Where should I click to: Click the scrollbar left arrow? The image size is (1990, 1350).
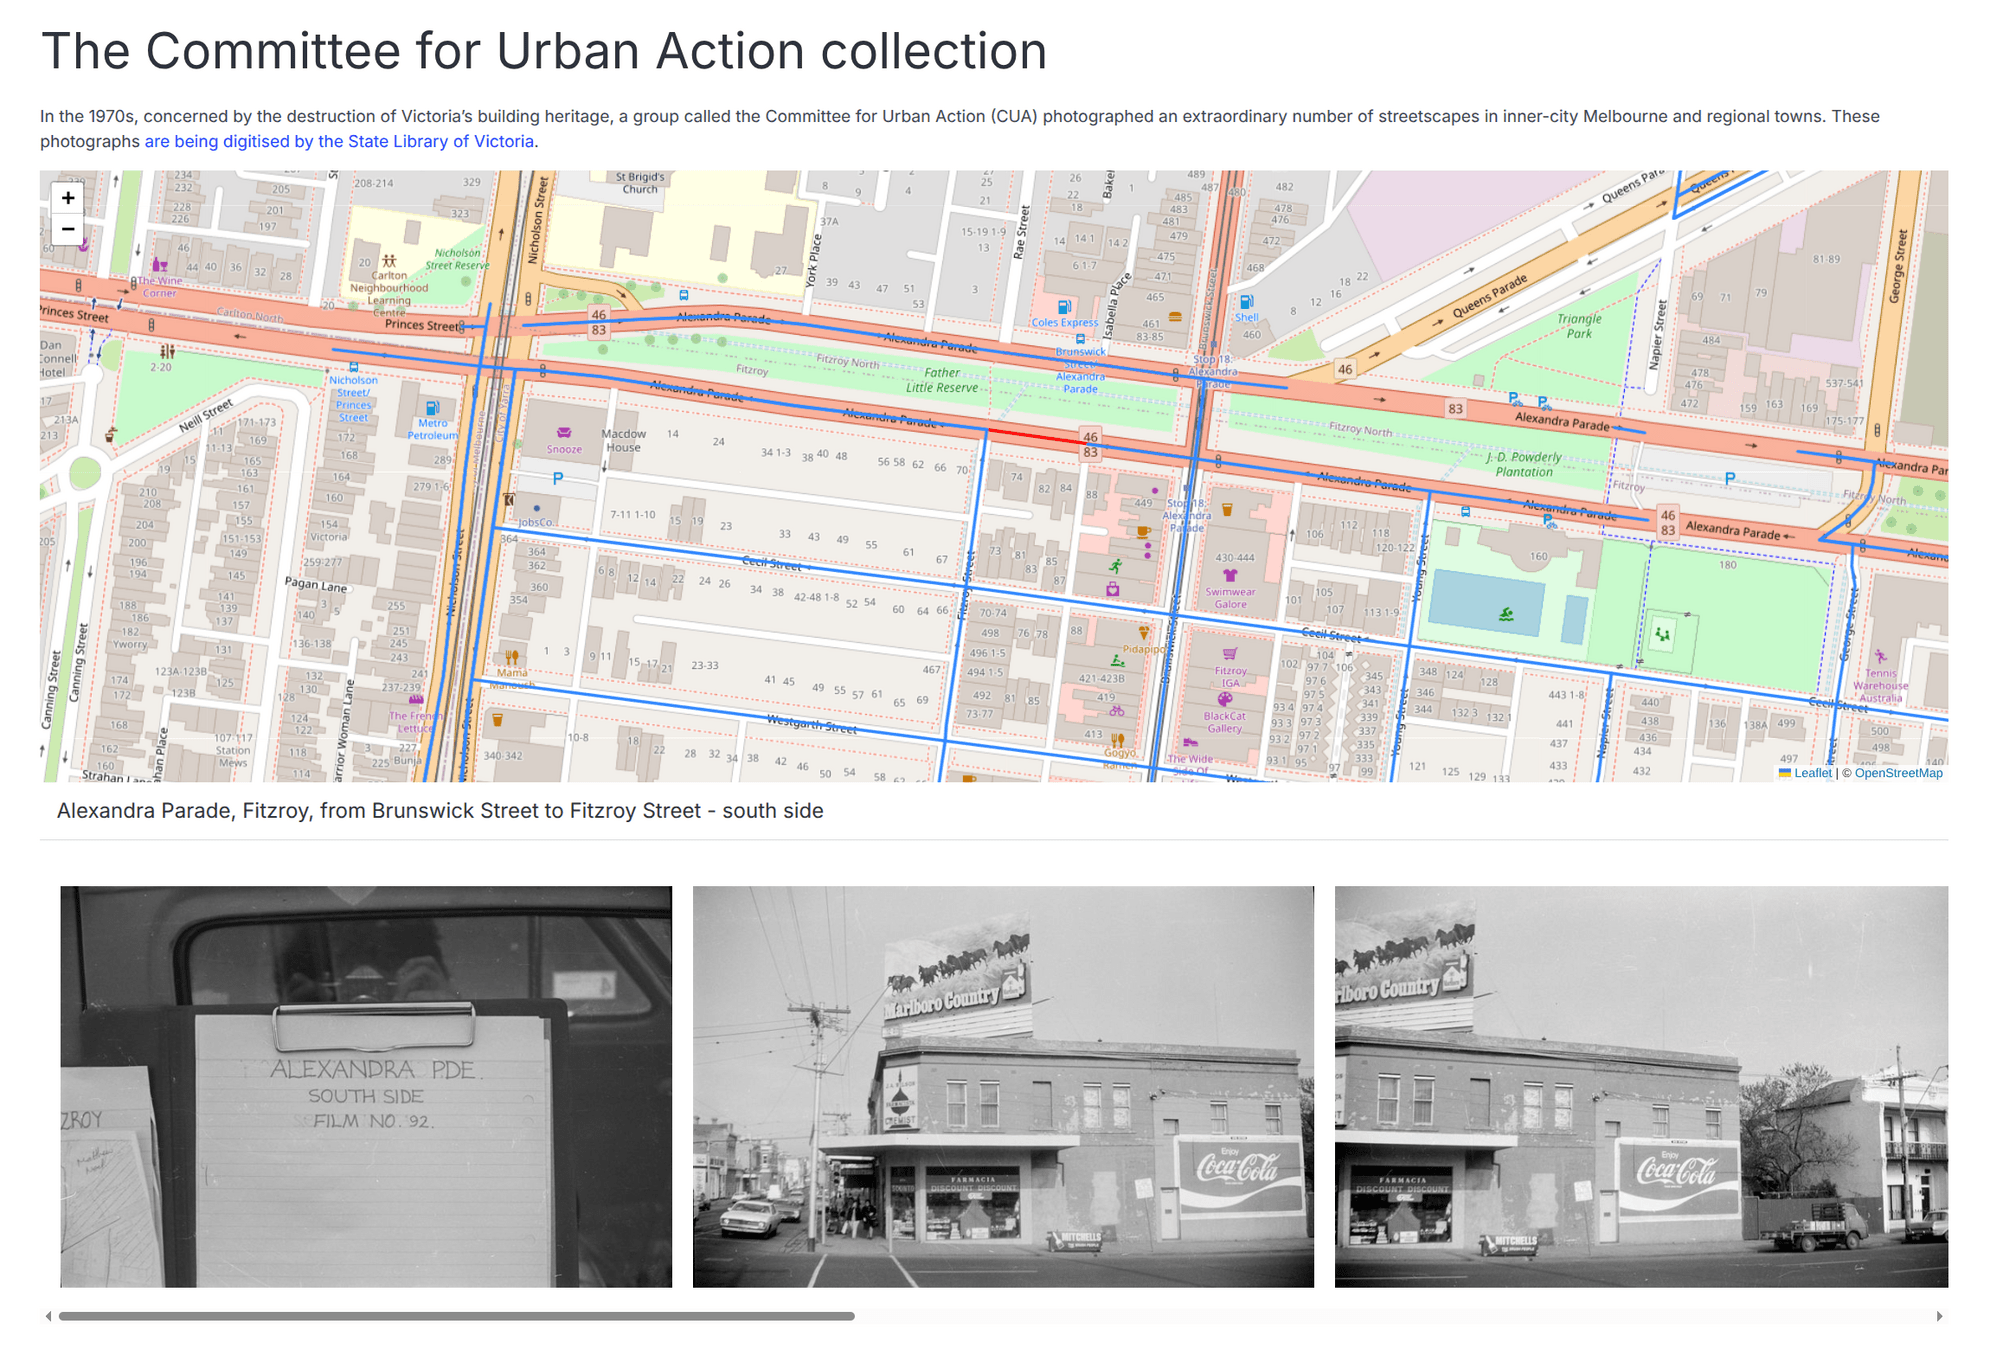coord(48,1316)
